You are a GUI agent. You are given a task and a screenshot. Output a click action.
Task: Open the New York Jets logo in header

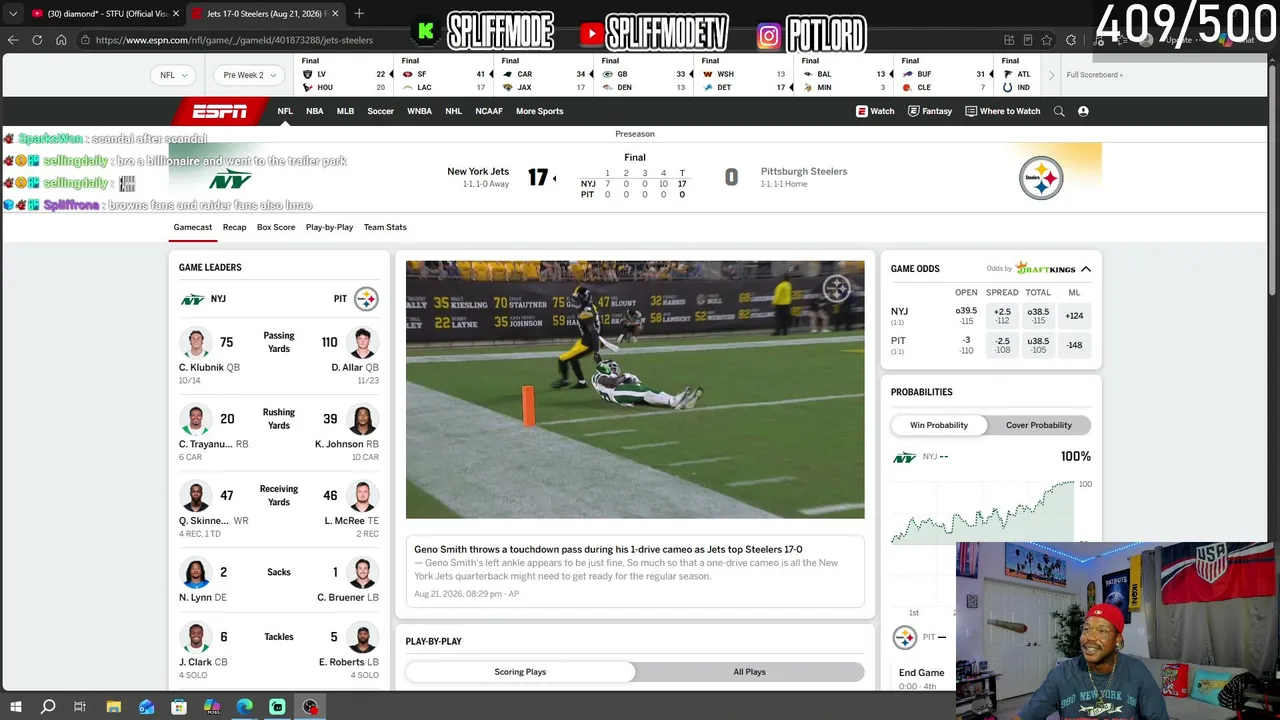coord(229,180)
